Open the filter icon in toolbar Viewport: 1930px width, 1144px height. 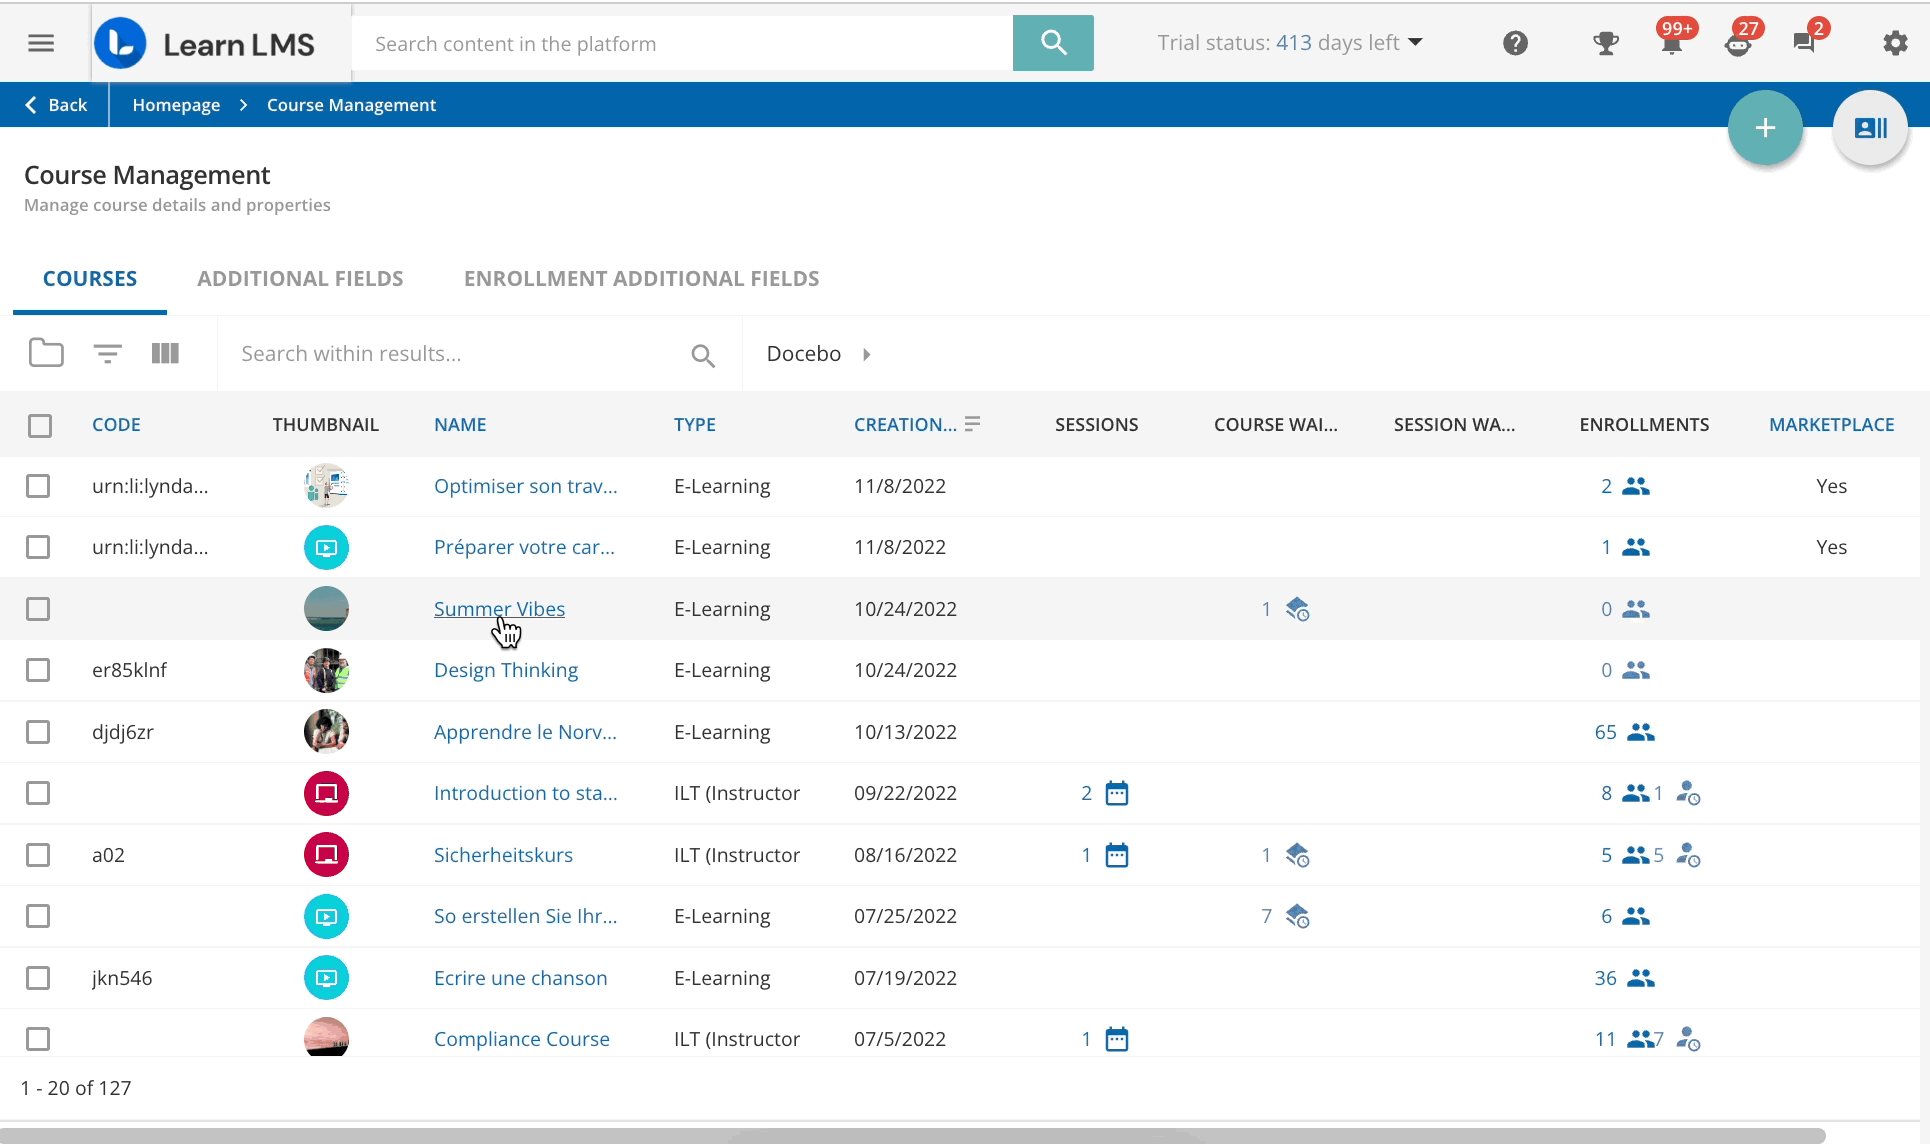[108, 353]
